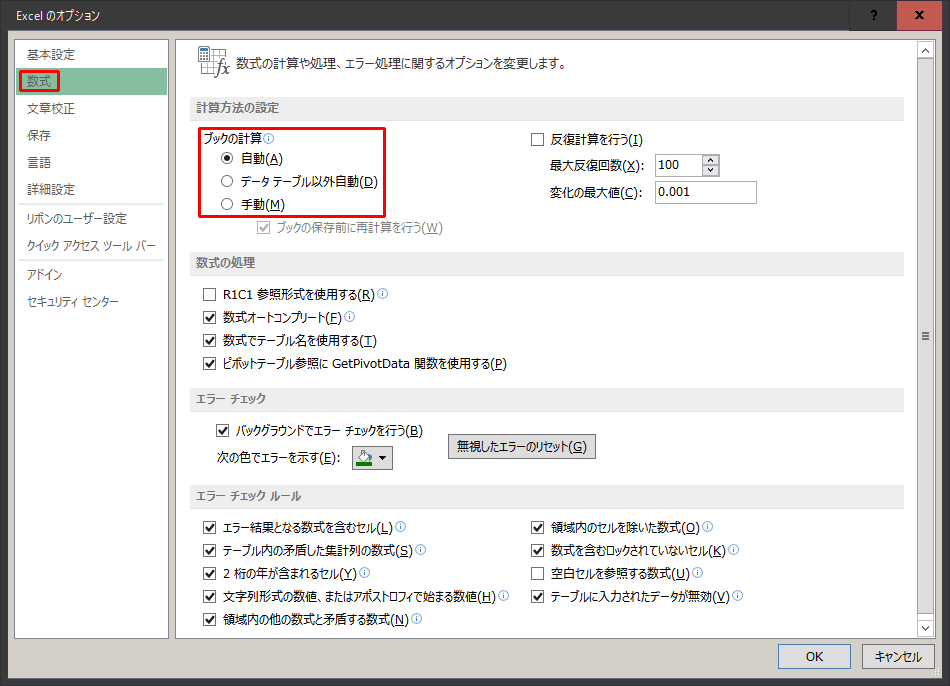The height and width of the screenshot is (686, 950).
Task: Enable 空白セルを参照する数式(U) checkbox
Action: [537, 573]
